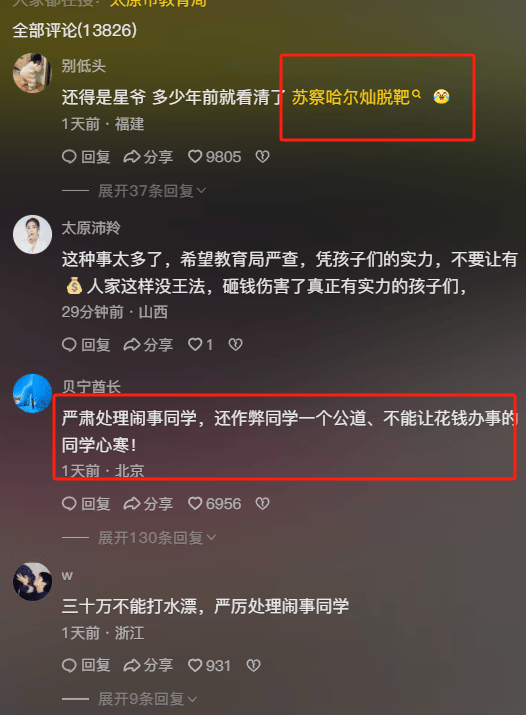This screenshot has width=526, height=715.
Task: Expand 130 replies under 贝宁酋长's comment
Action: [x=157, y=538]
